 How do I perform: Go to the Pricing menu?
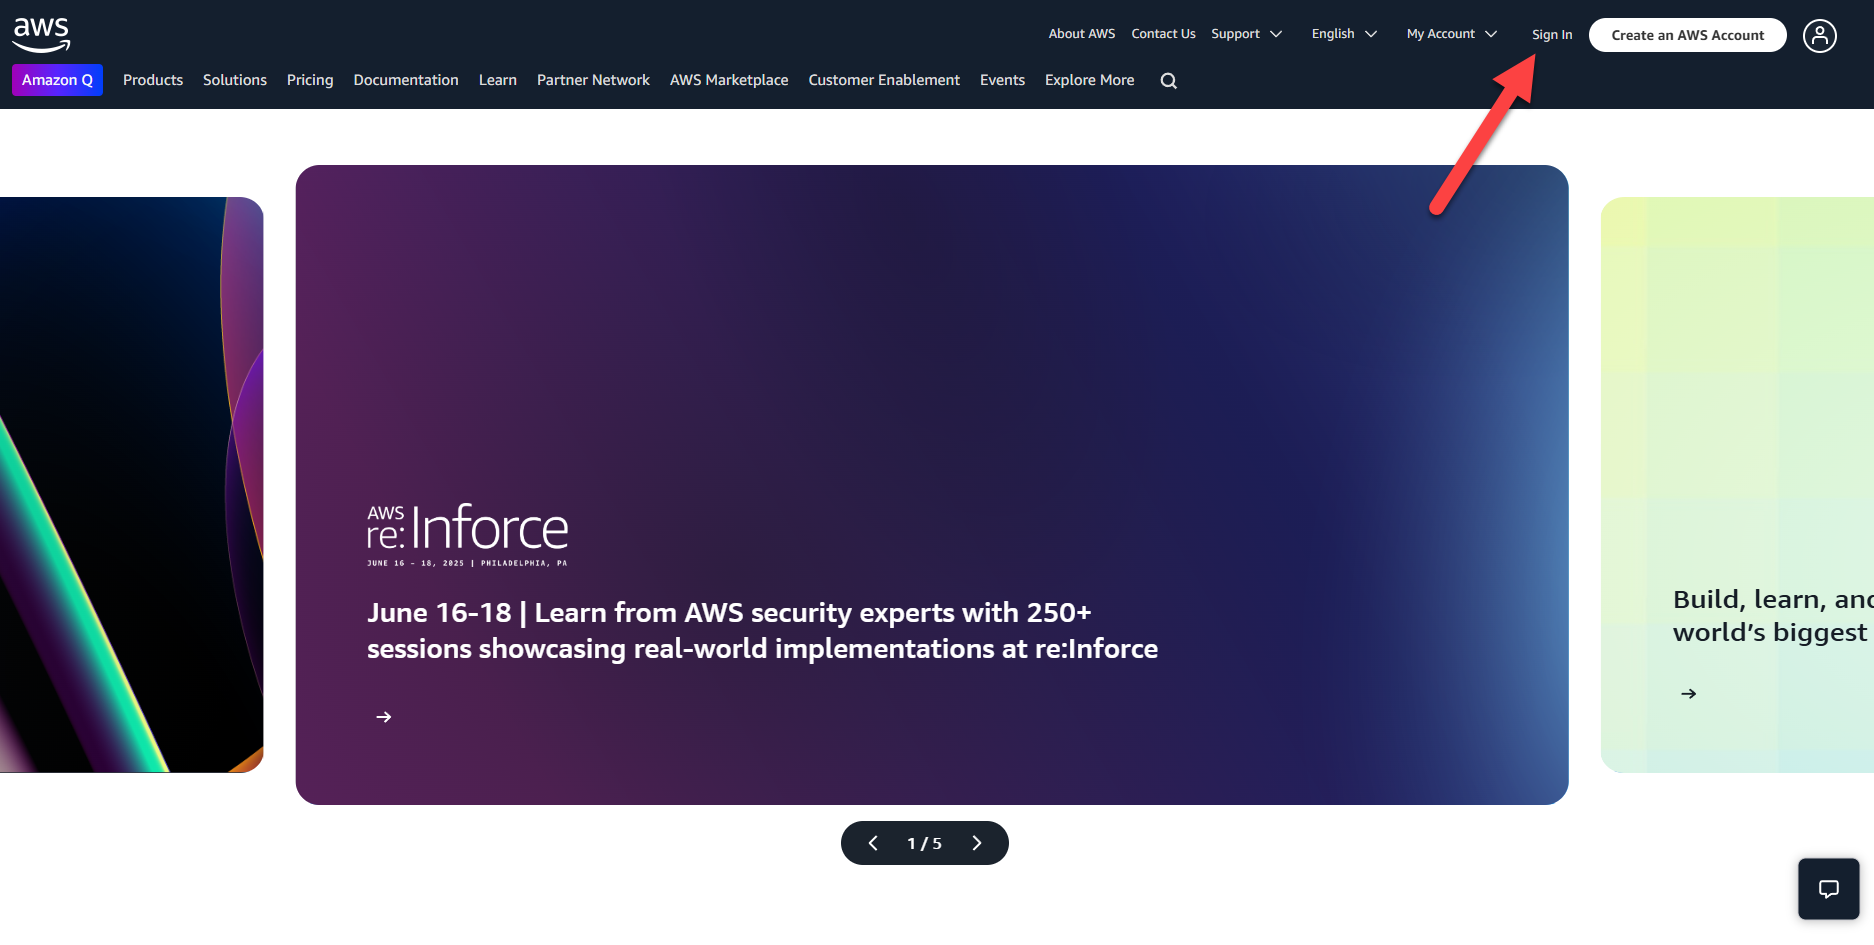click(x=310, y=80)
